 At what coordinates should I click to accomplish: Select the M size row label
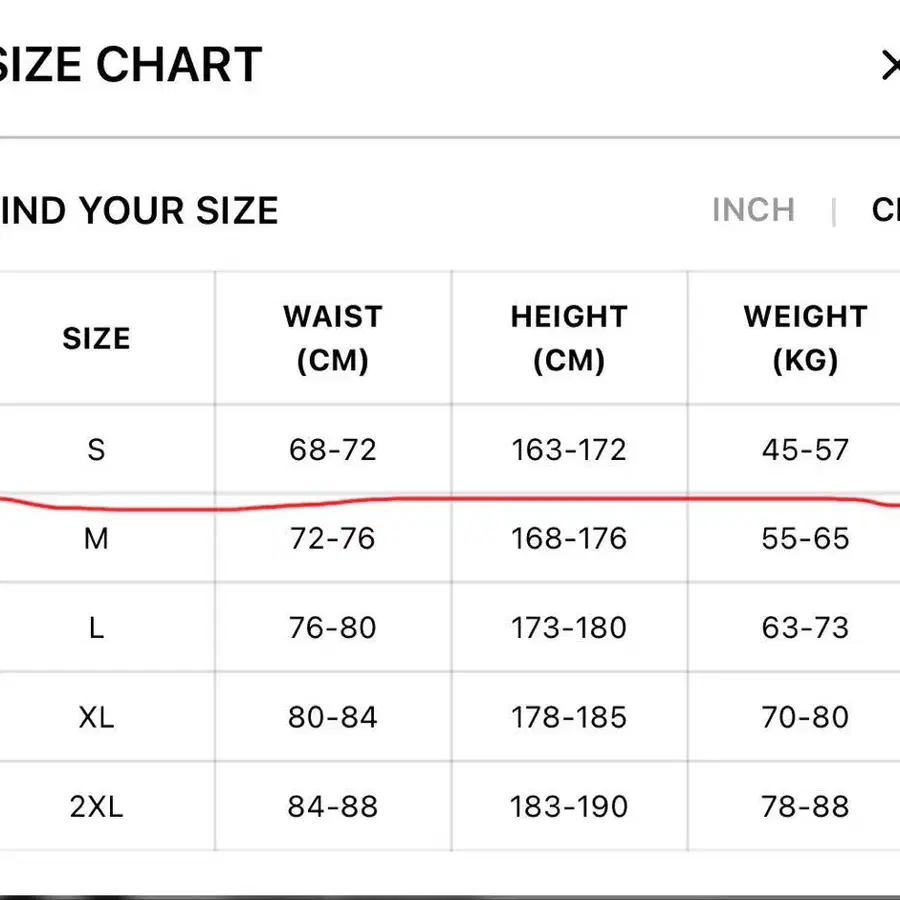click(x=96, y=539)
